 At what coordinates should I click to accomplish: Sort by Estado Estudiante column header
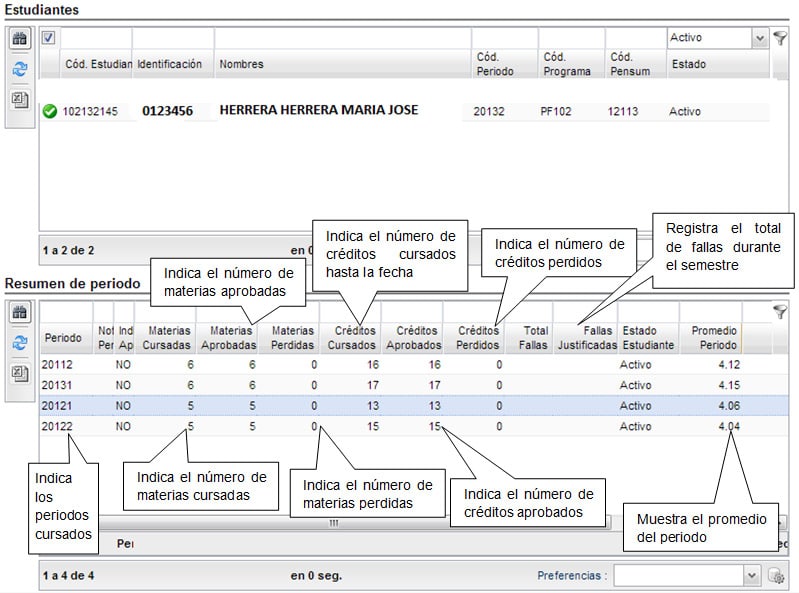[648, 338]
